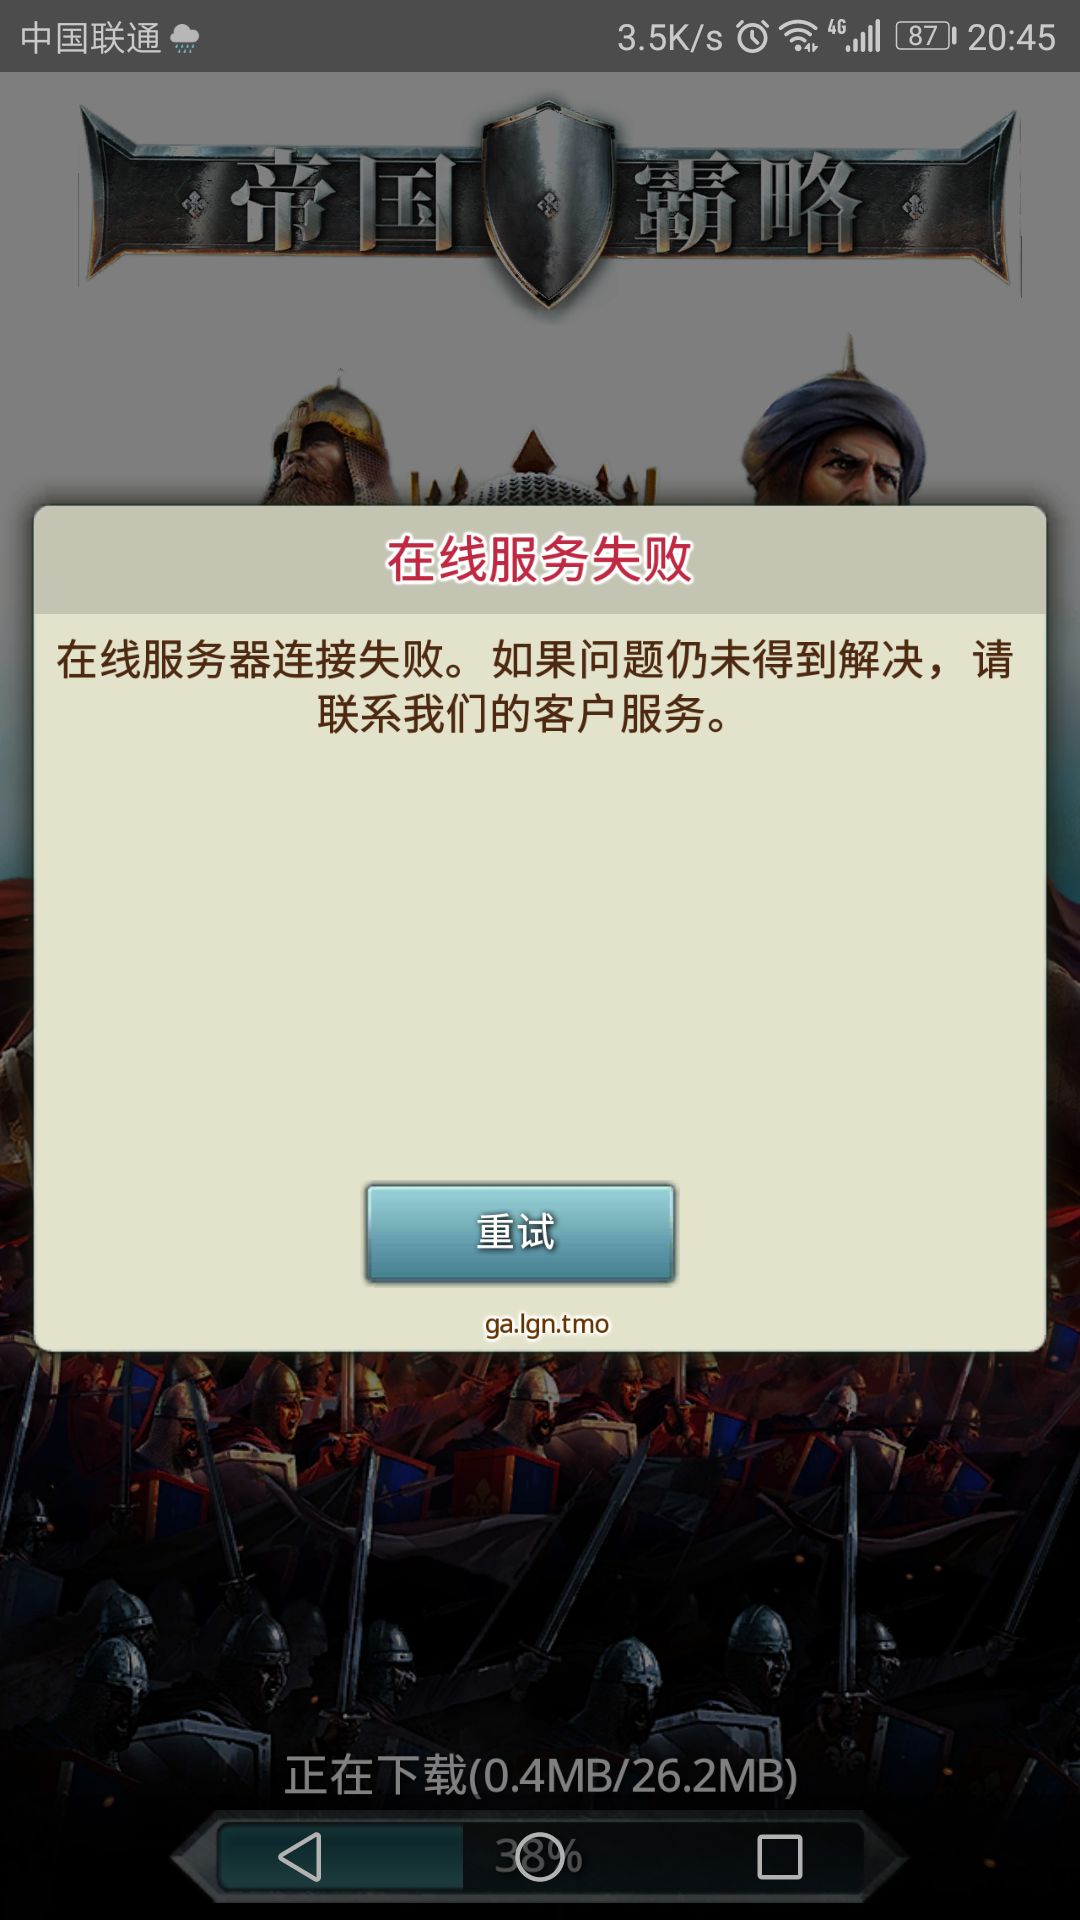Tap the alarm clock status icon
Screen dimensions: 1080x1920
coord(753,38)
